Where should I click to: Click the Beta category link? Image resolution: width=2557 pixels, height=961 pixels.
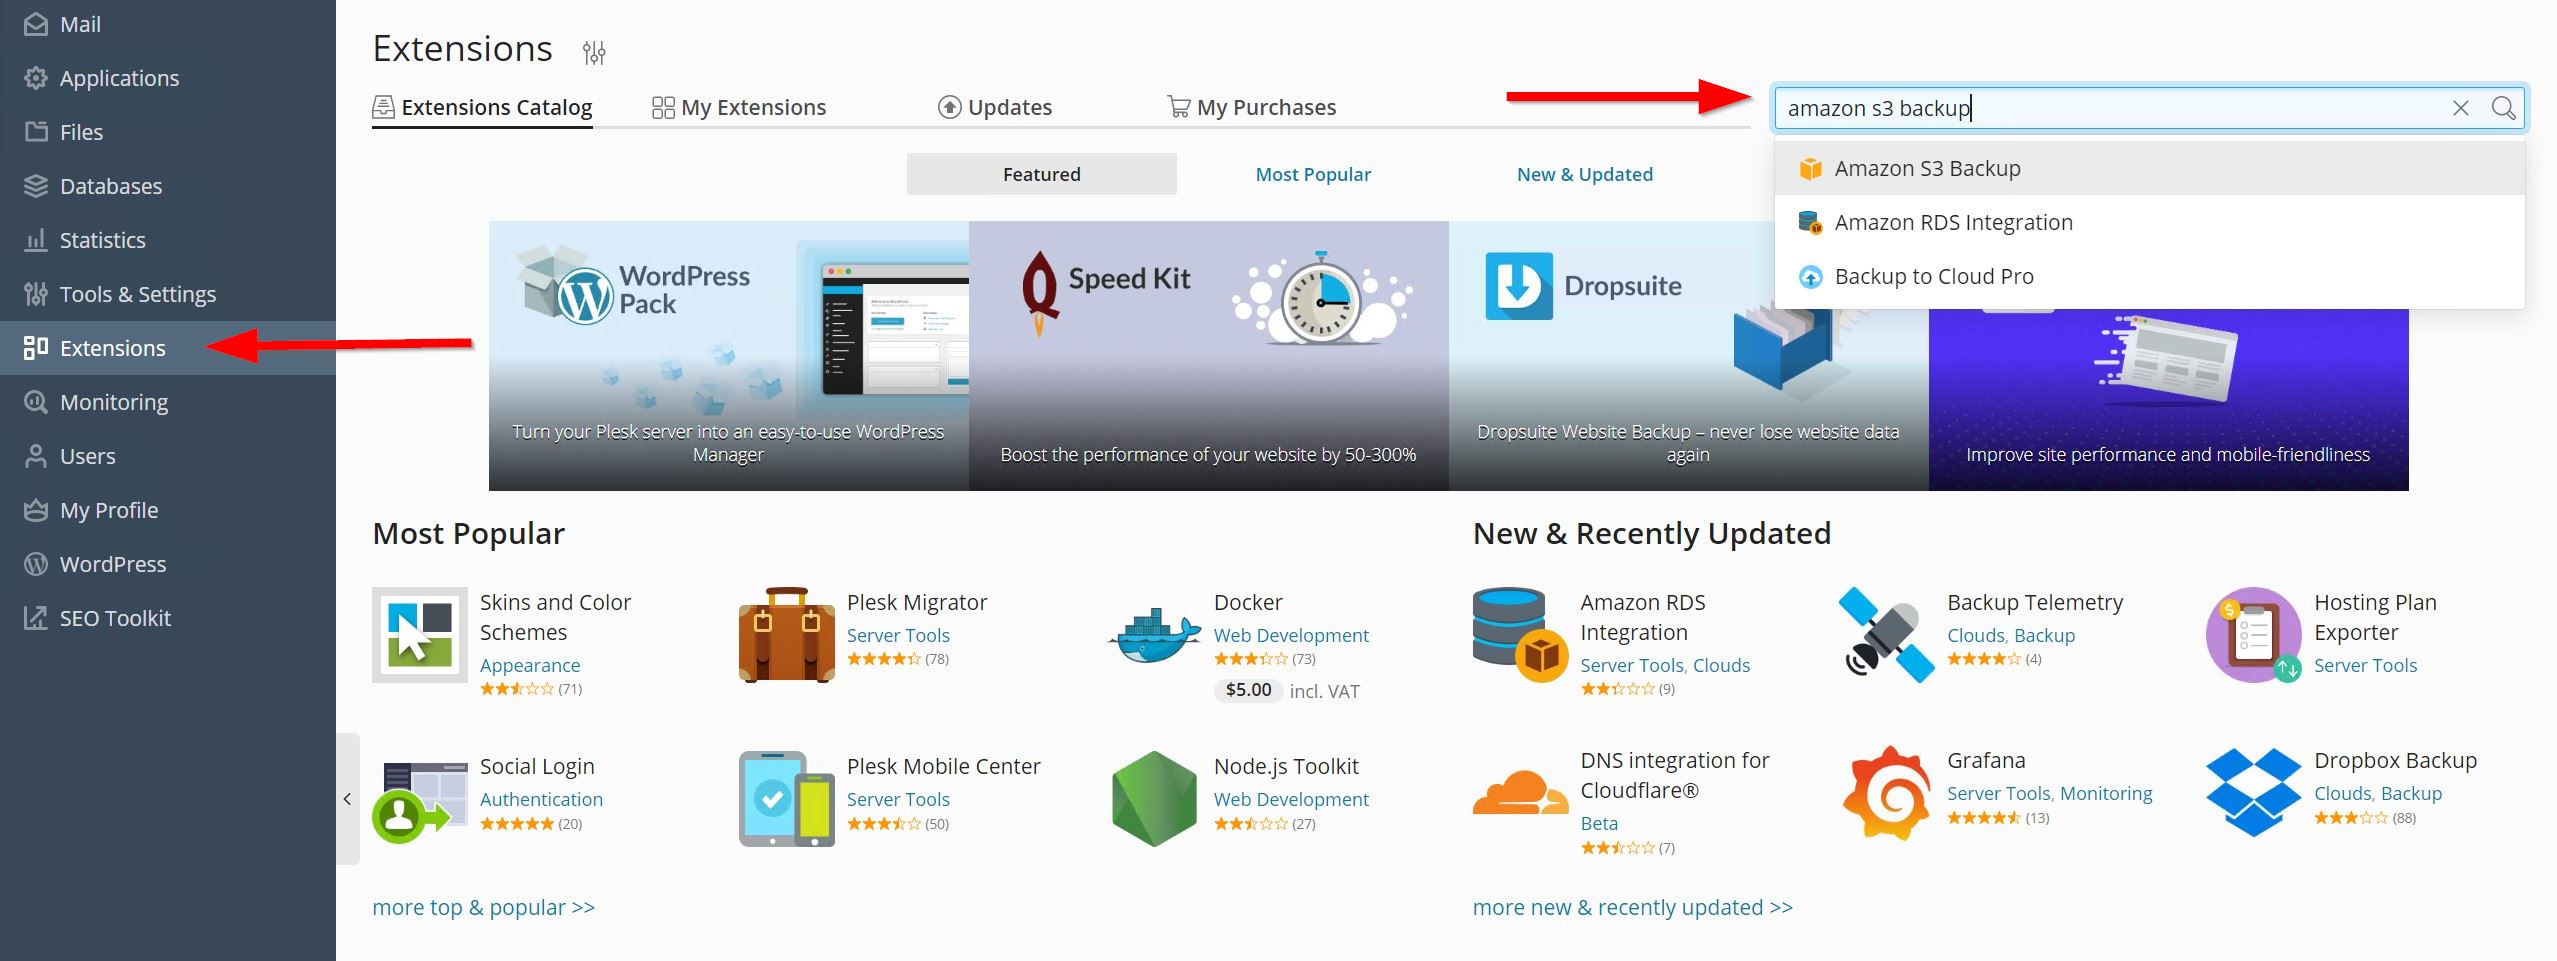tap(1599, 823)
